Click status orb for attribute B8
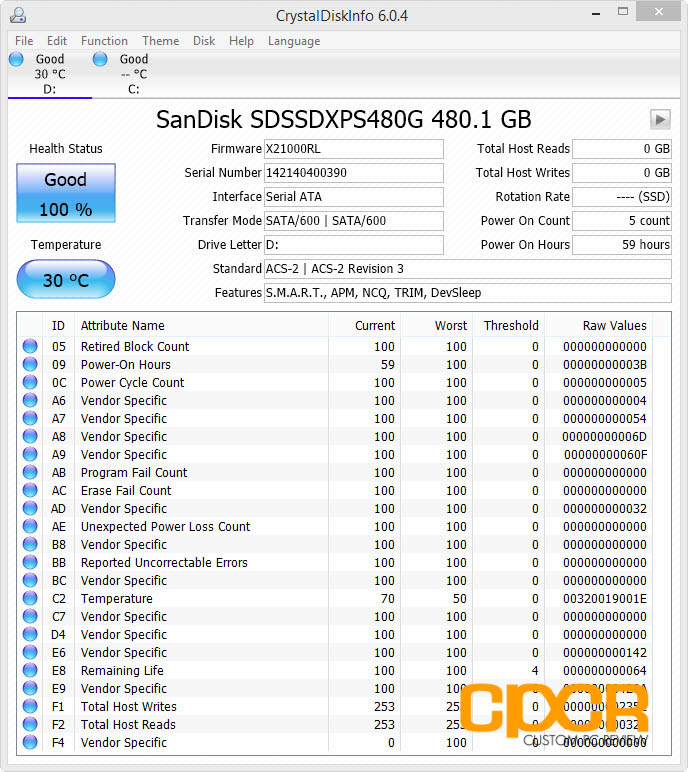688x772 pixels. (30, 544)
